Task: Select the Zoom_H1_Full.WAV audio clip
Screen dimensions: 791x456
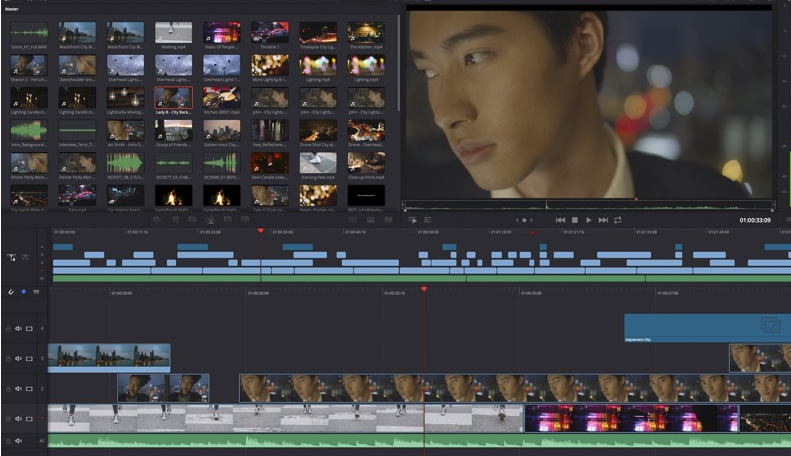Action: (29, 33)
